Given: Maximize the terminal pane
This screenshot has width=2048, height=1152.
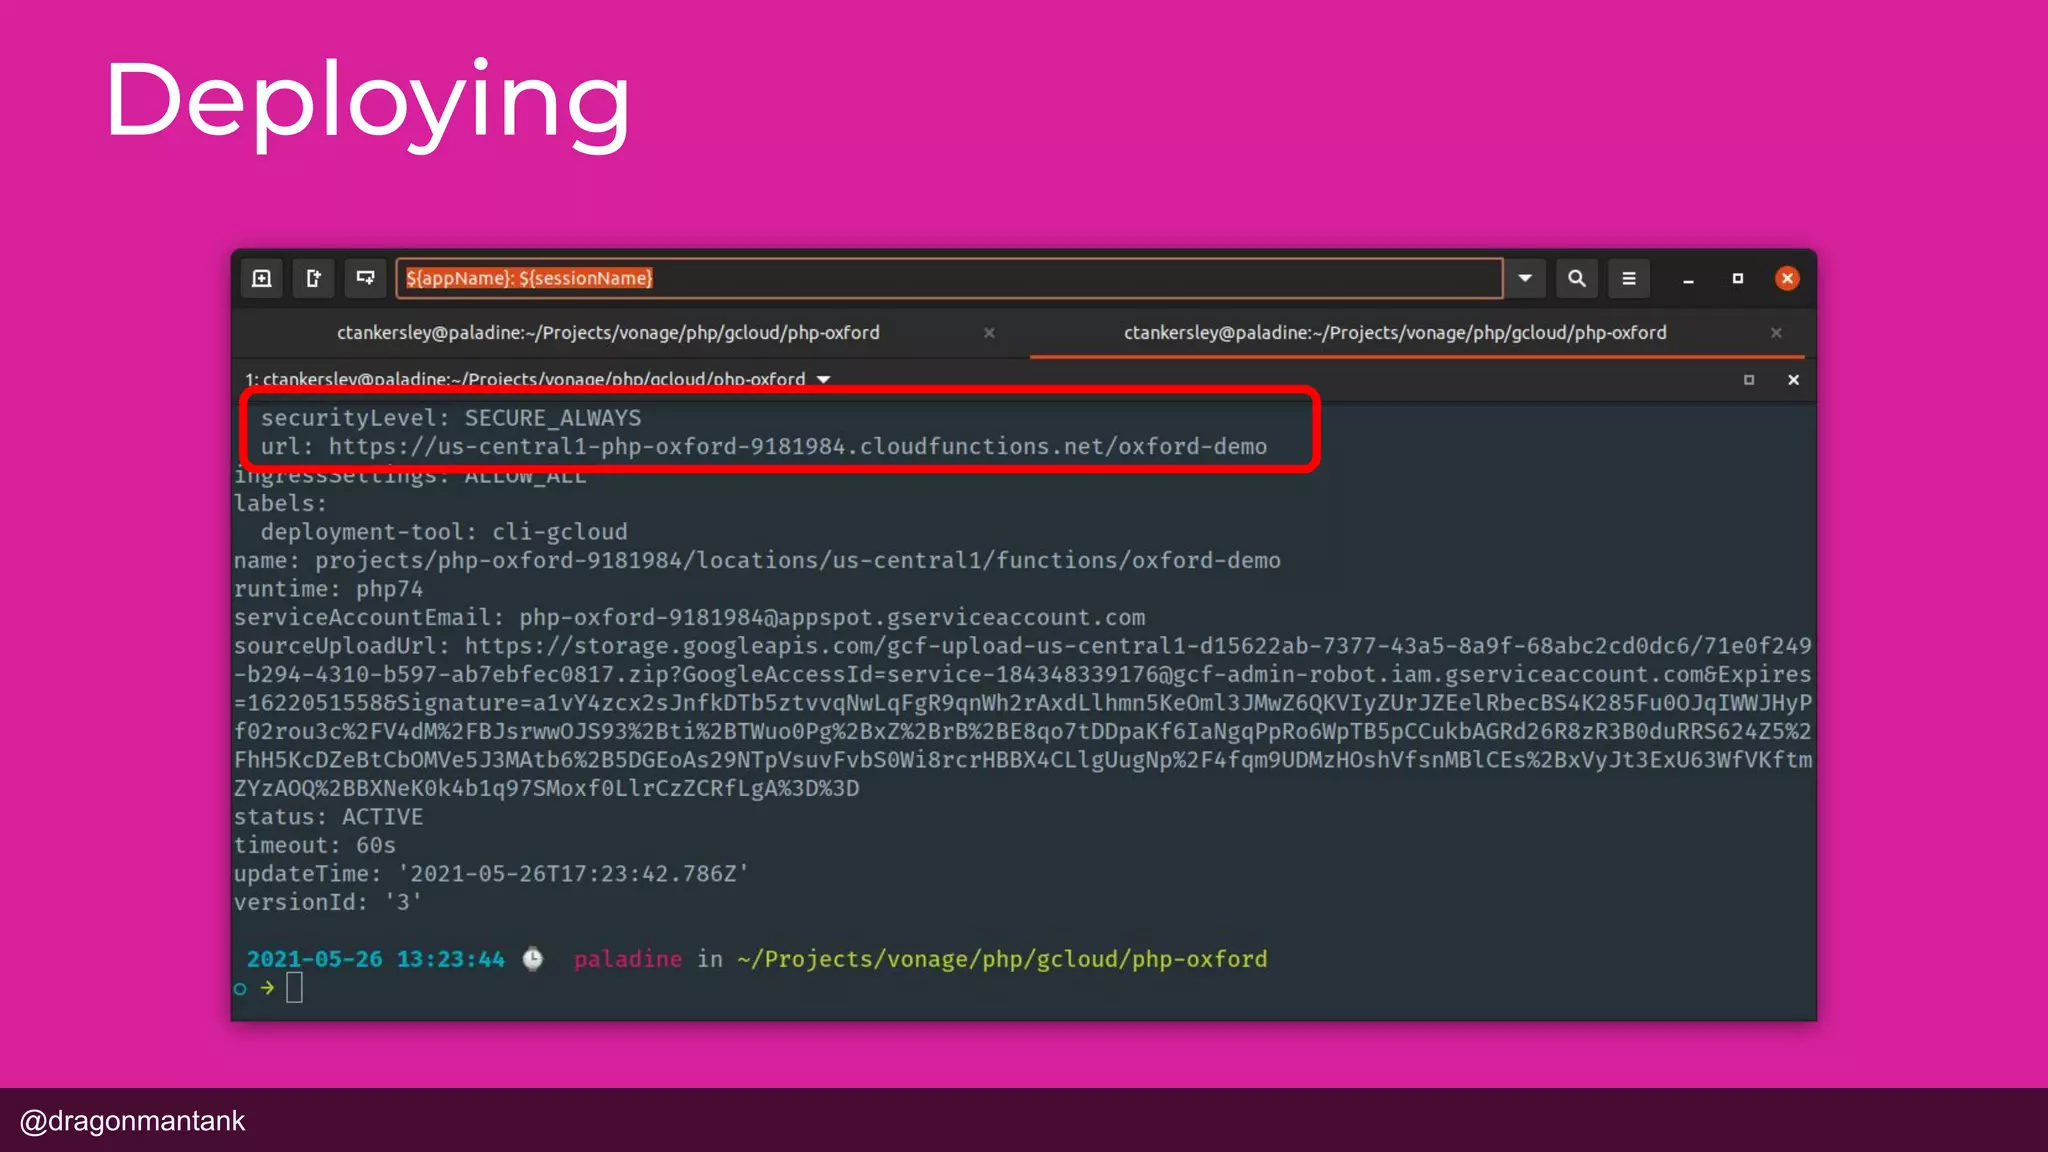Looking at the screenshot, I should tap(1749, 380).
